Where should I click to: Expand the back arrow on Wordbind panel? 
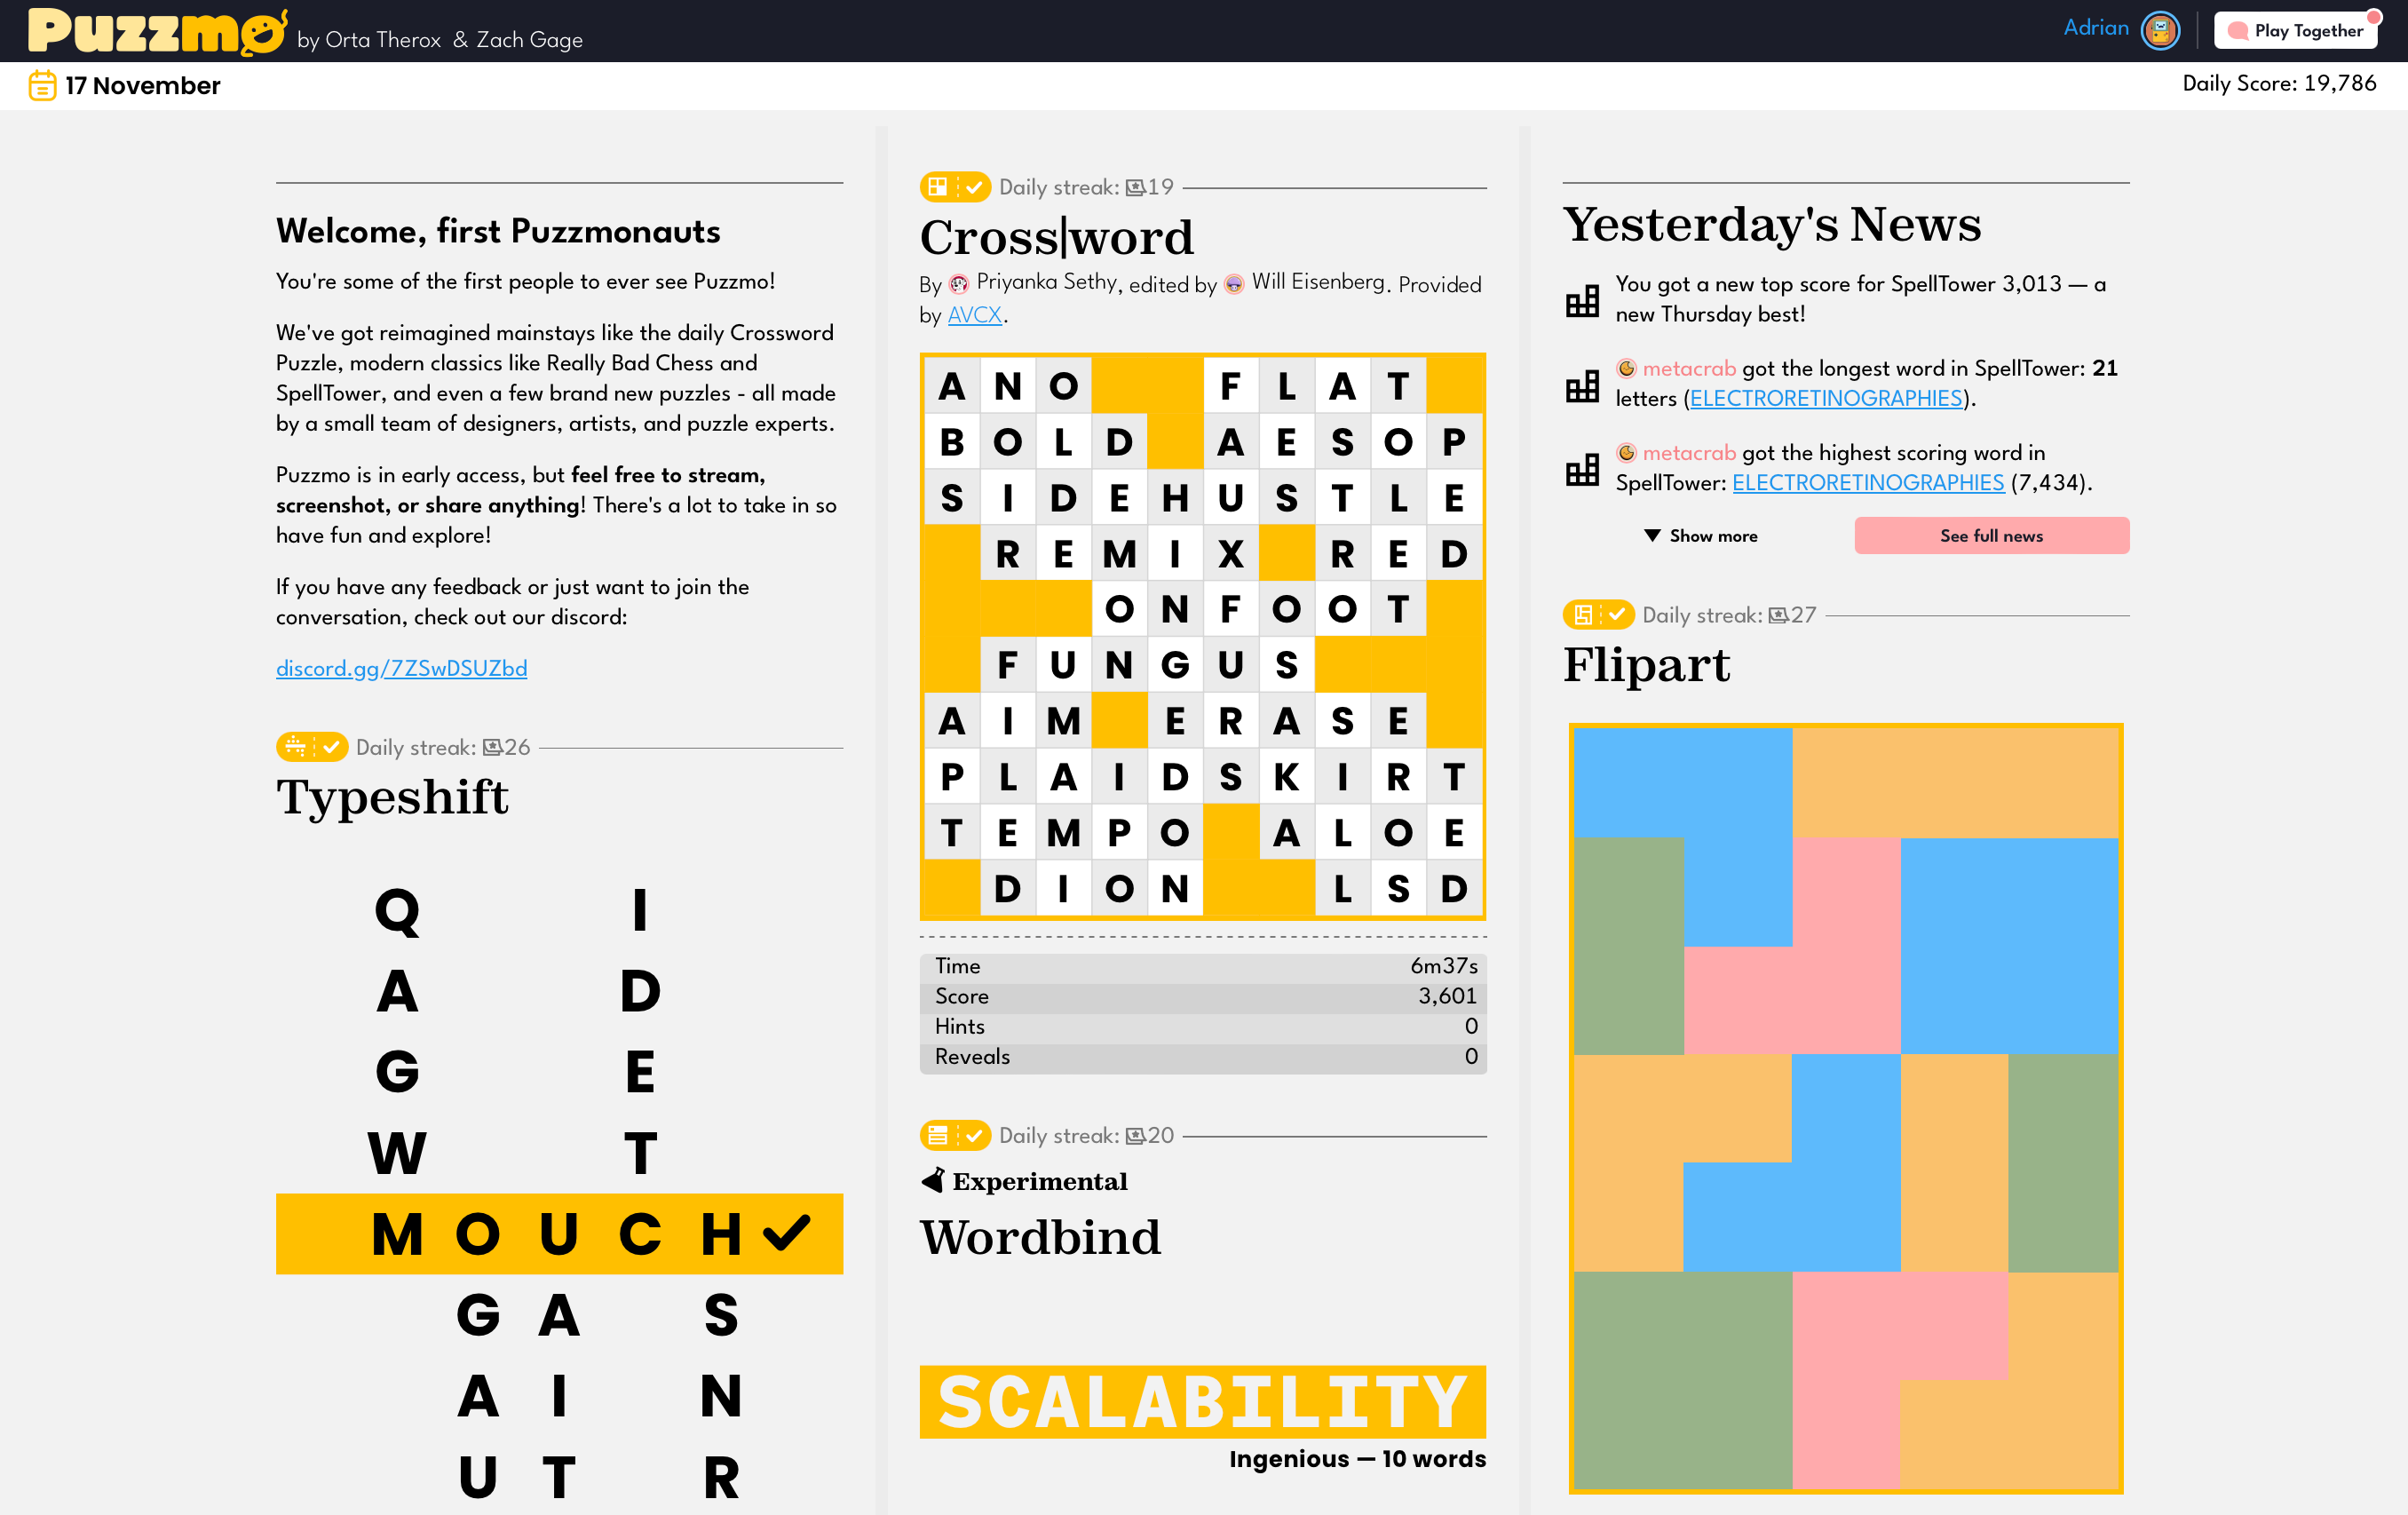coord(935,1180)
